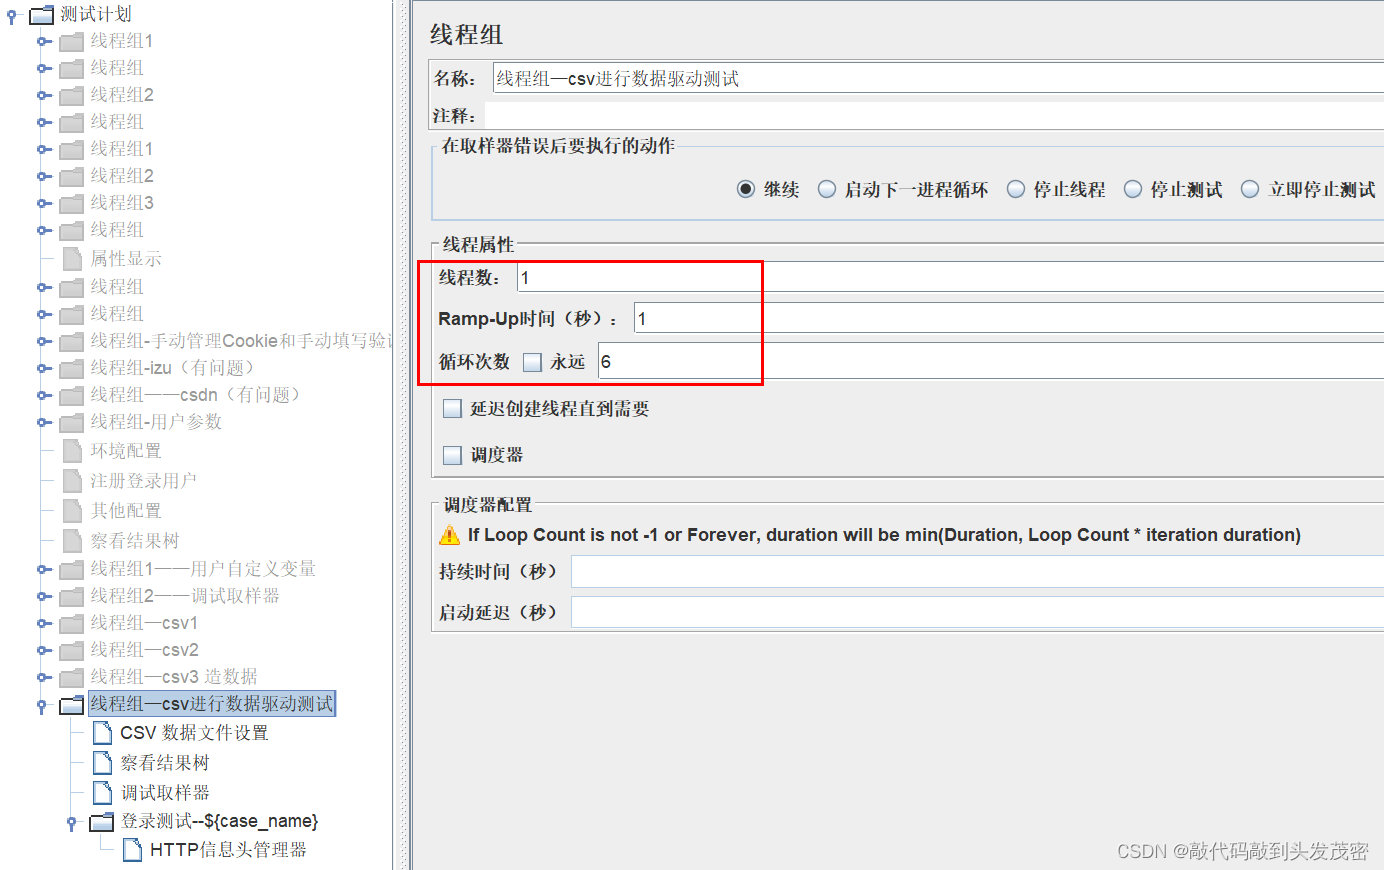1384x870 pixels.
Task: Select the 环境配置 tree label
Action: pyautogui.click(x=126, y=451)
